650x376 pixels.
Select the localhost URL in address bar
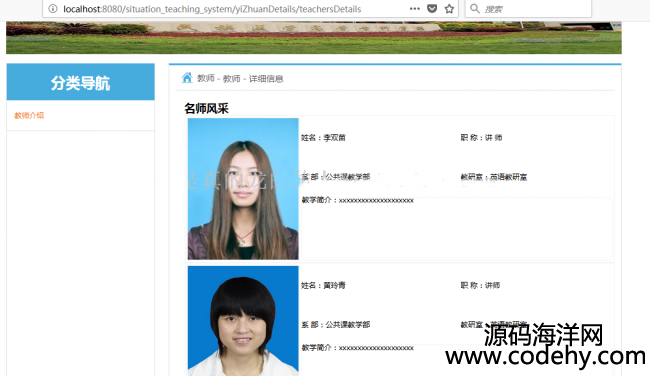click(212, 9)
